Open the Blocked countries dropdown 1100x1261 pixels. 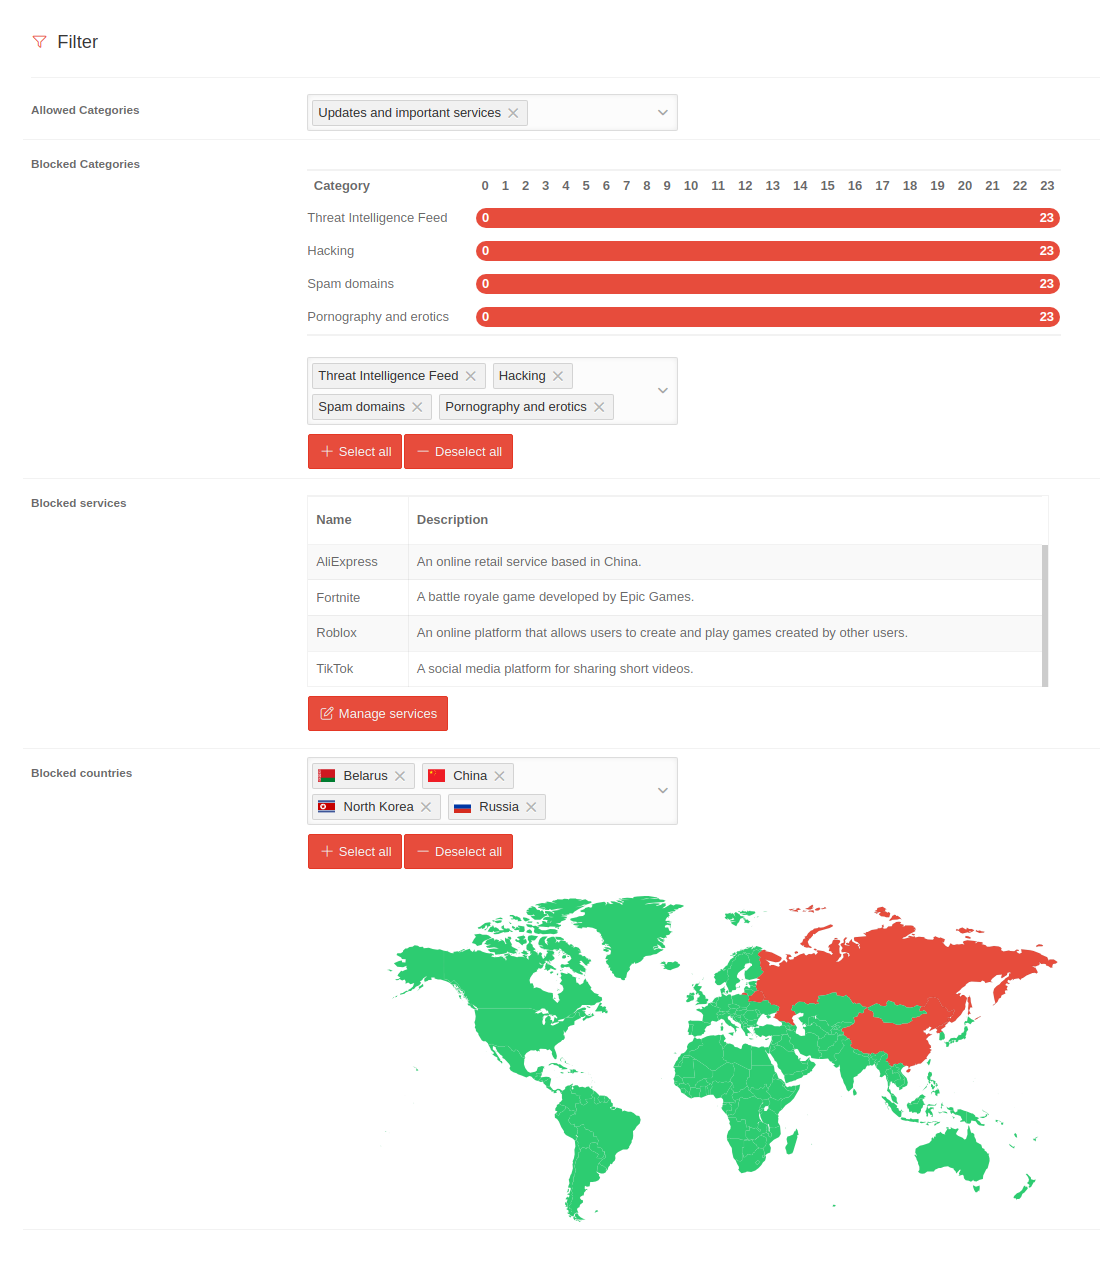coord(662,791)
